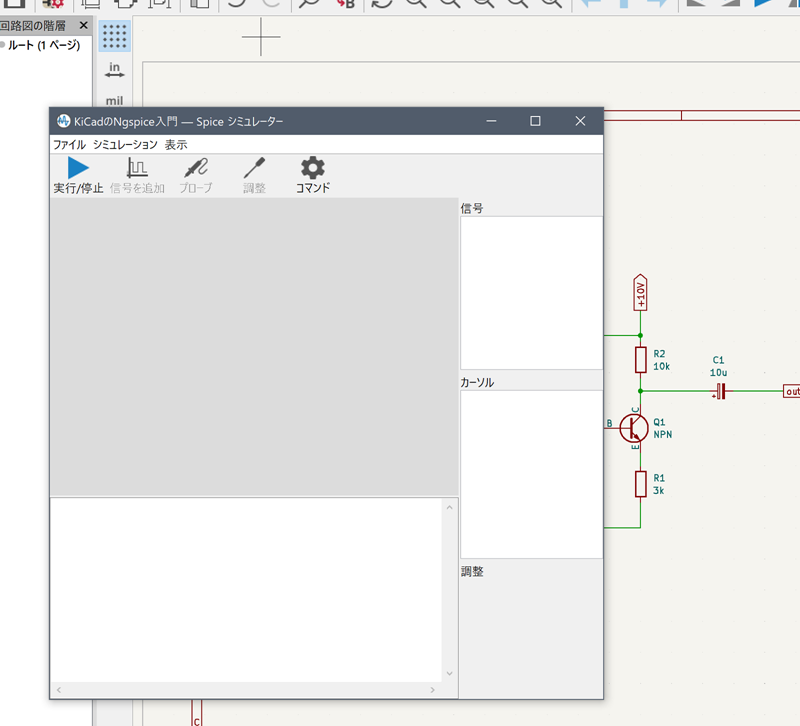
Task: Click the console horizontal scrollbar left arrow
Action: coord(59,690)
